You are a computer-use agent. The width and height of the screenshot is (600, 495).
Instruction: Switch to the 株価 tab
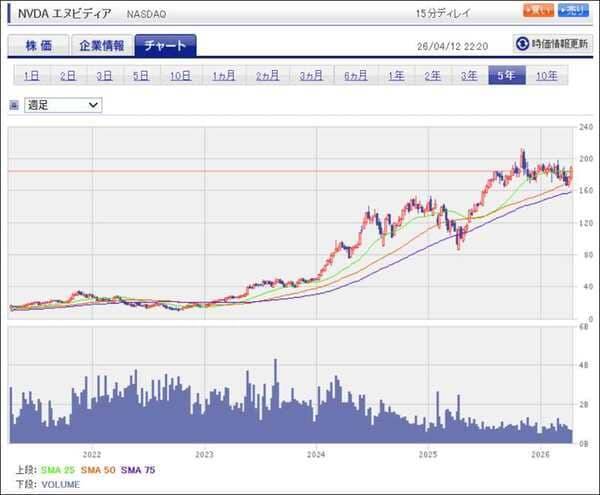(x=39, y=45)
